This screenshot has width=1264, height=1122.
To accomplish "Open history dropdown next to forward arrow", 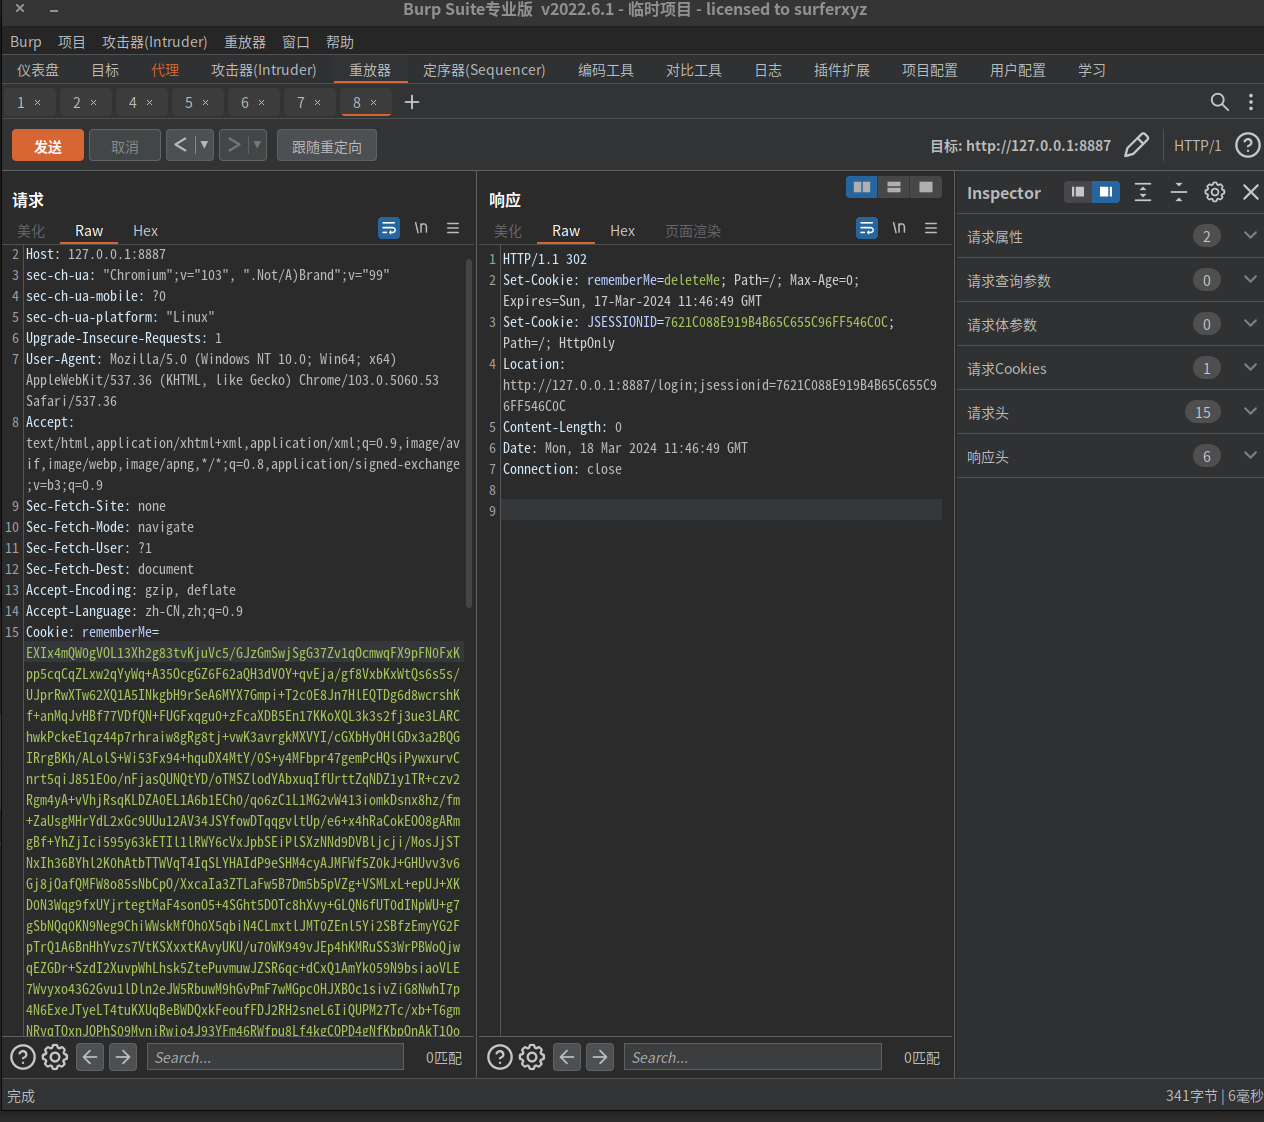I will (x=257, y=145).
